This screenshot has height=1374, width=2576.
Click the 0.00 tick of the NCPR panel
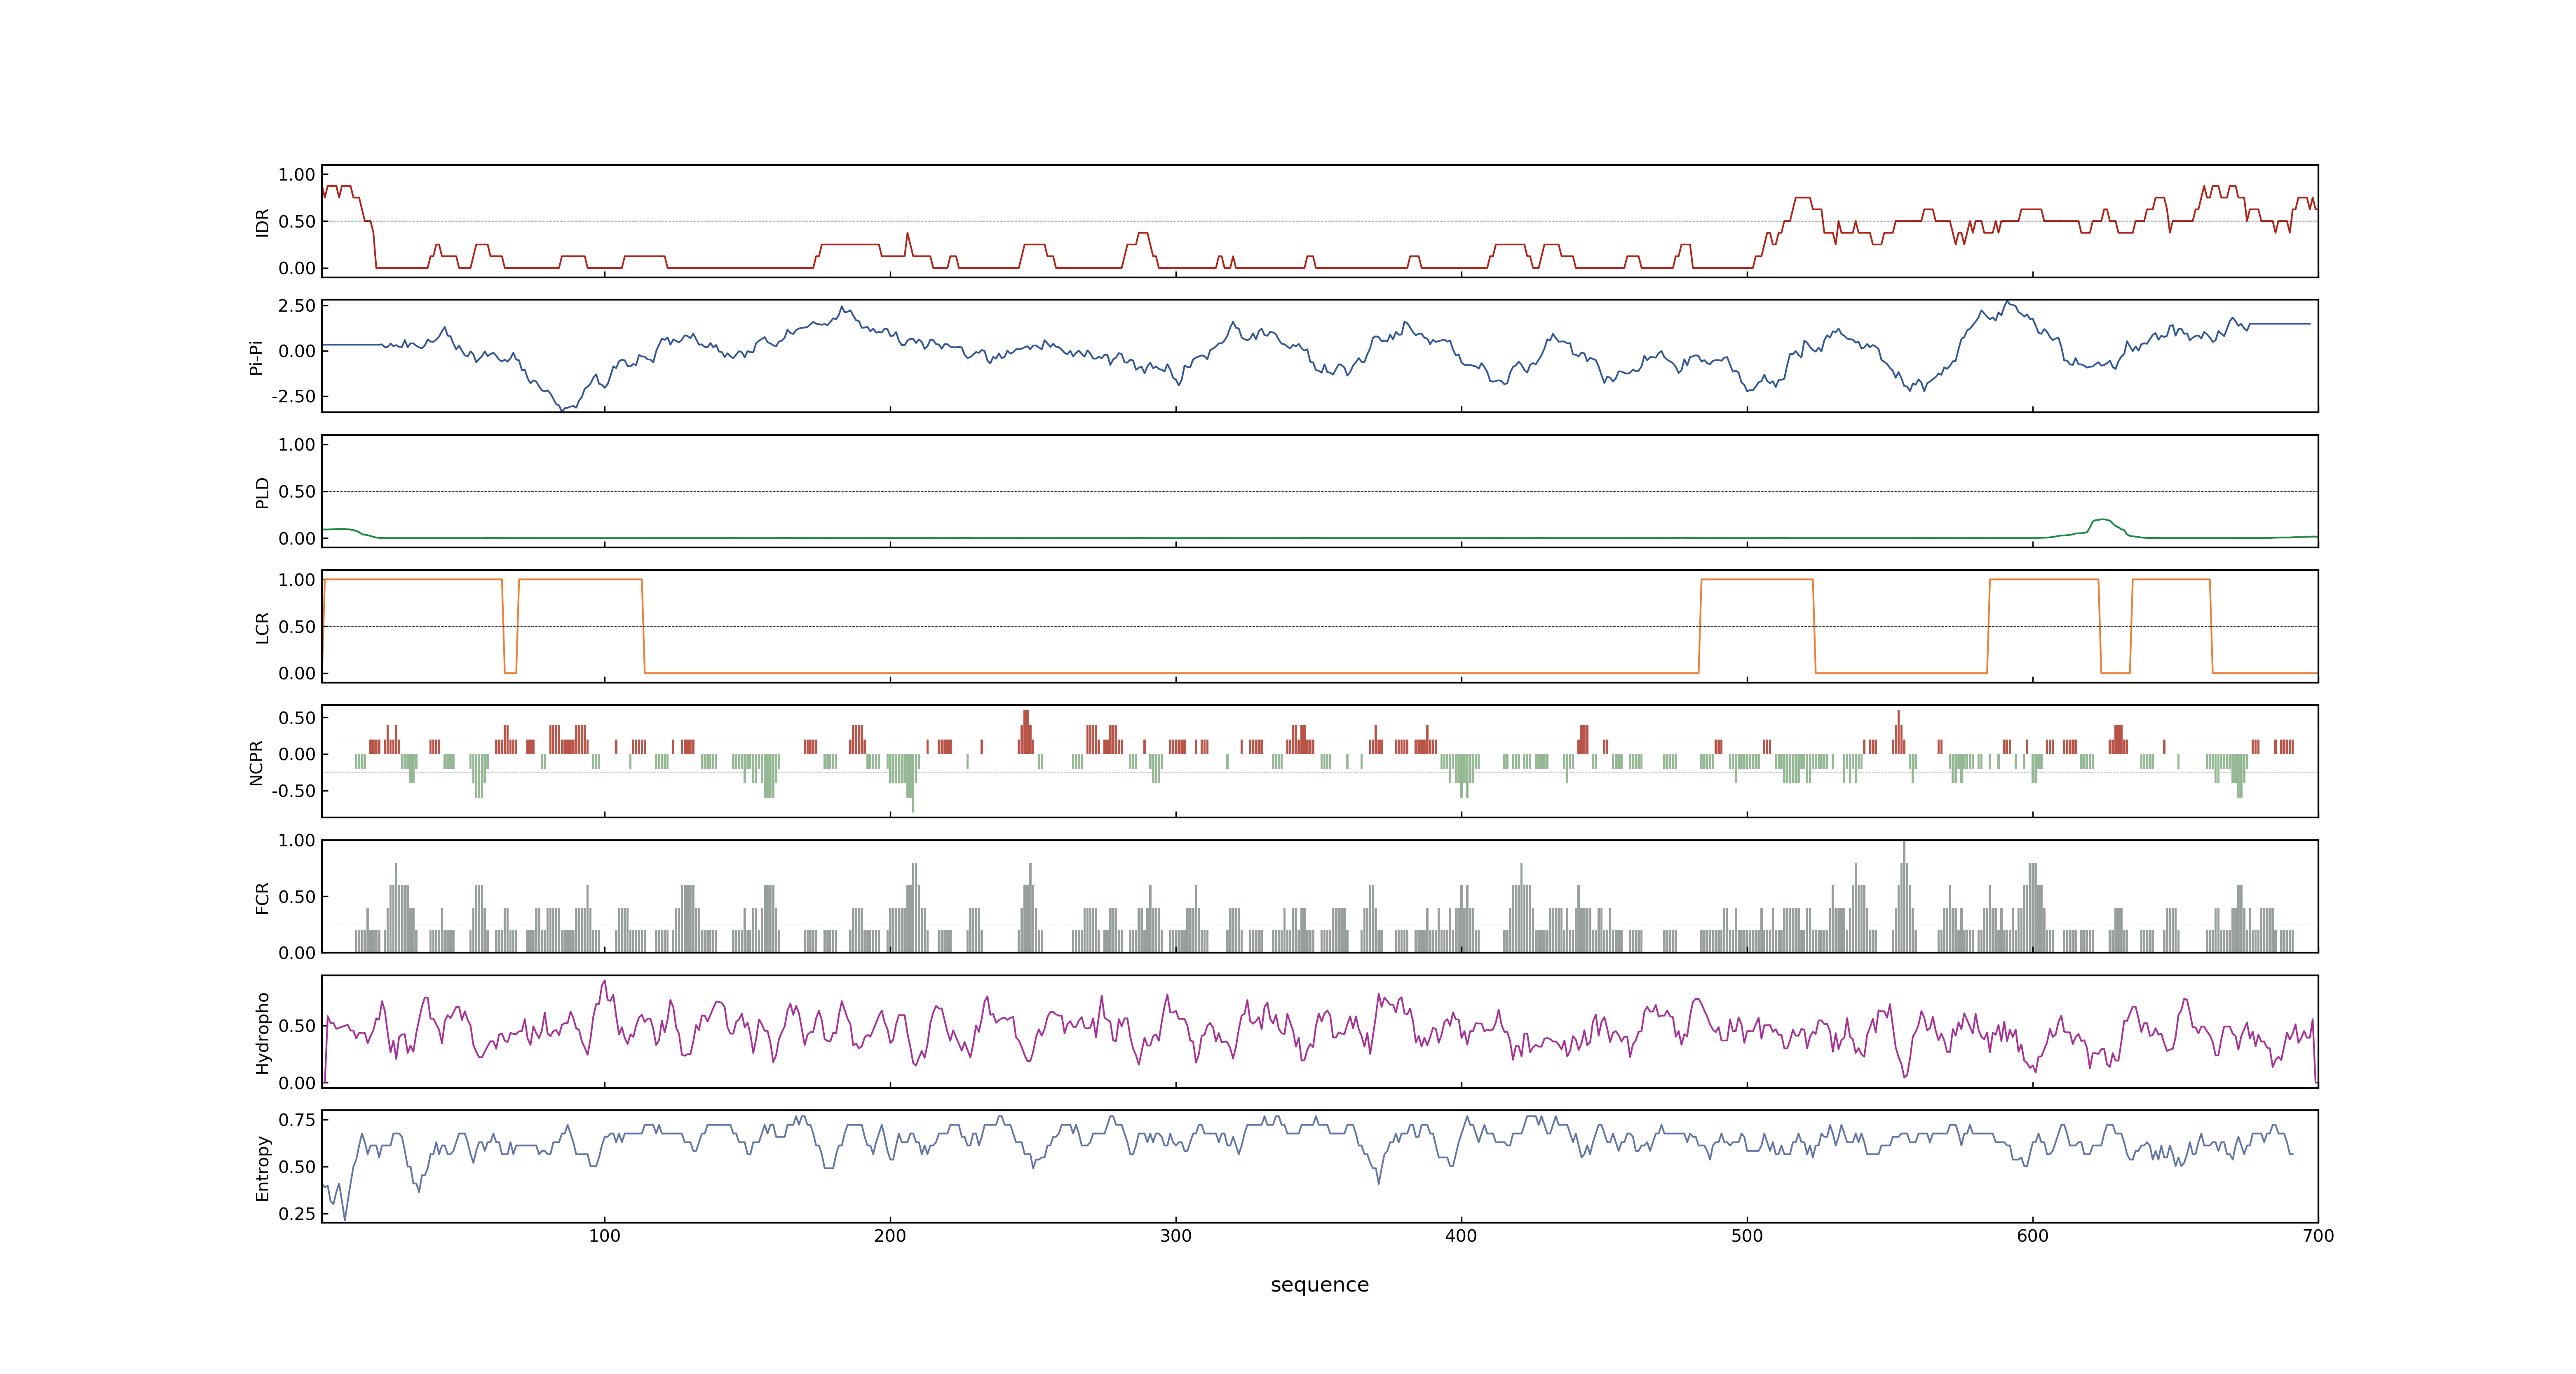tap(297, 755)
